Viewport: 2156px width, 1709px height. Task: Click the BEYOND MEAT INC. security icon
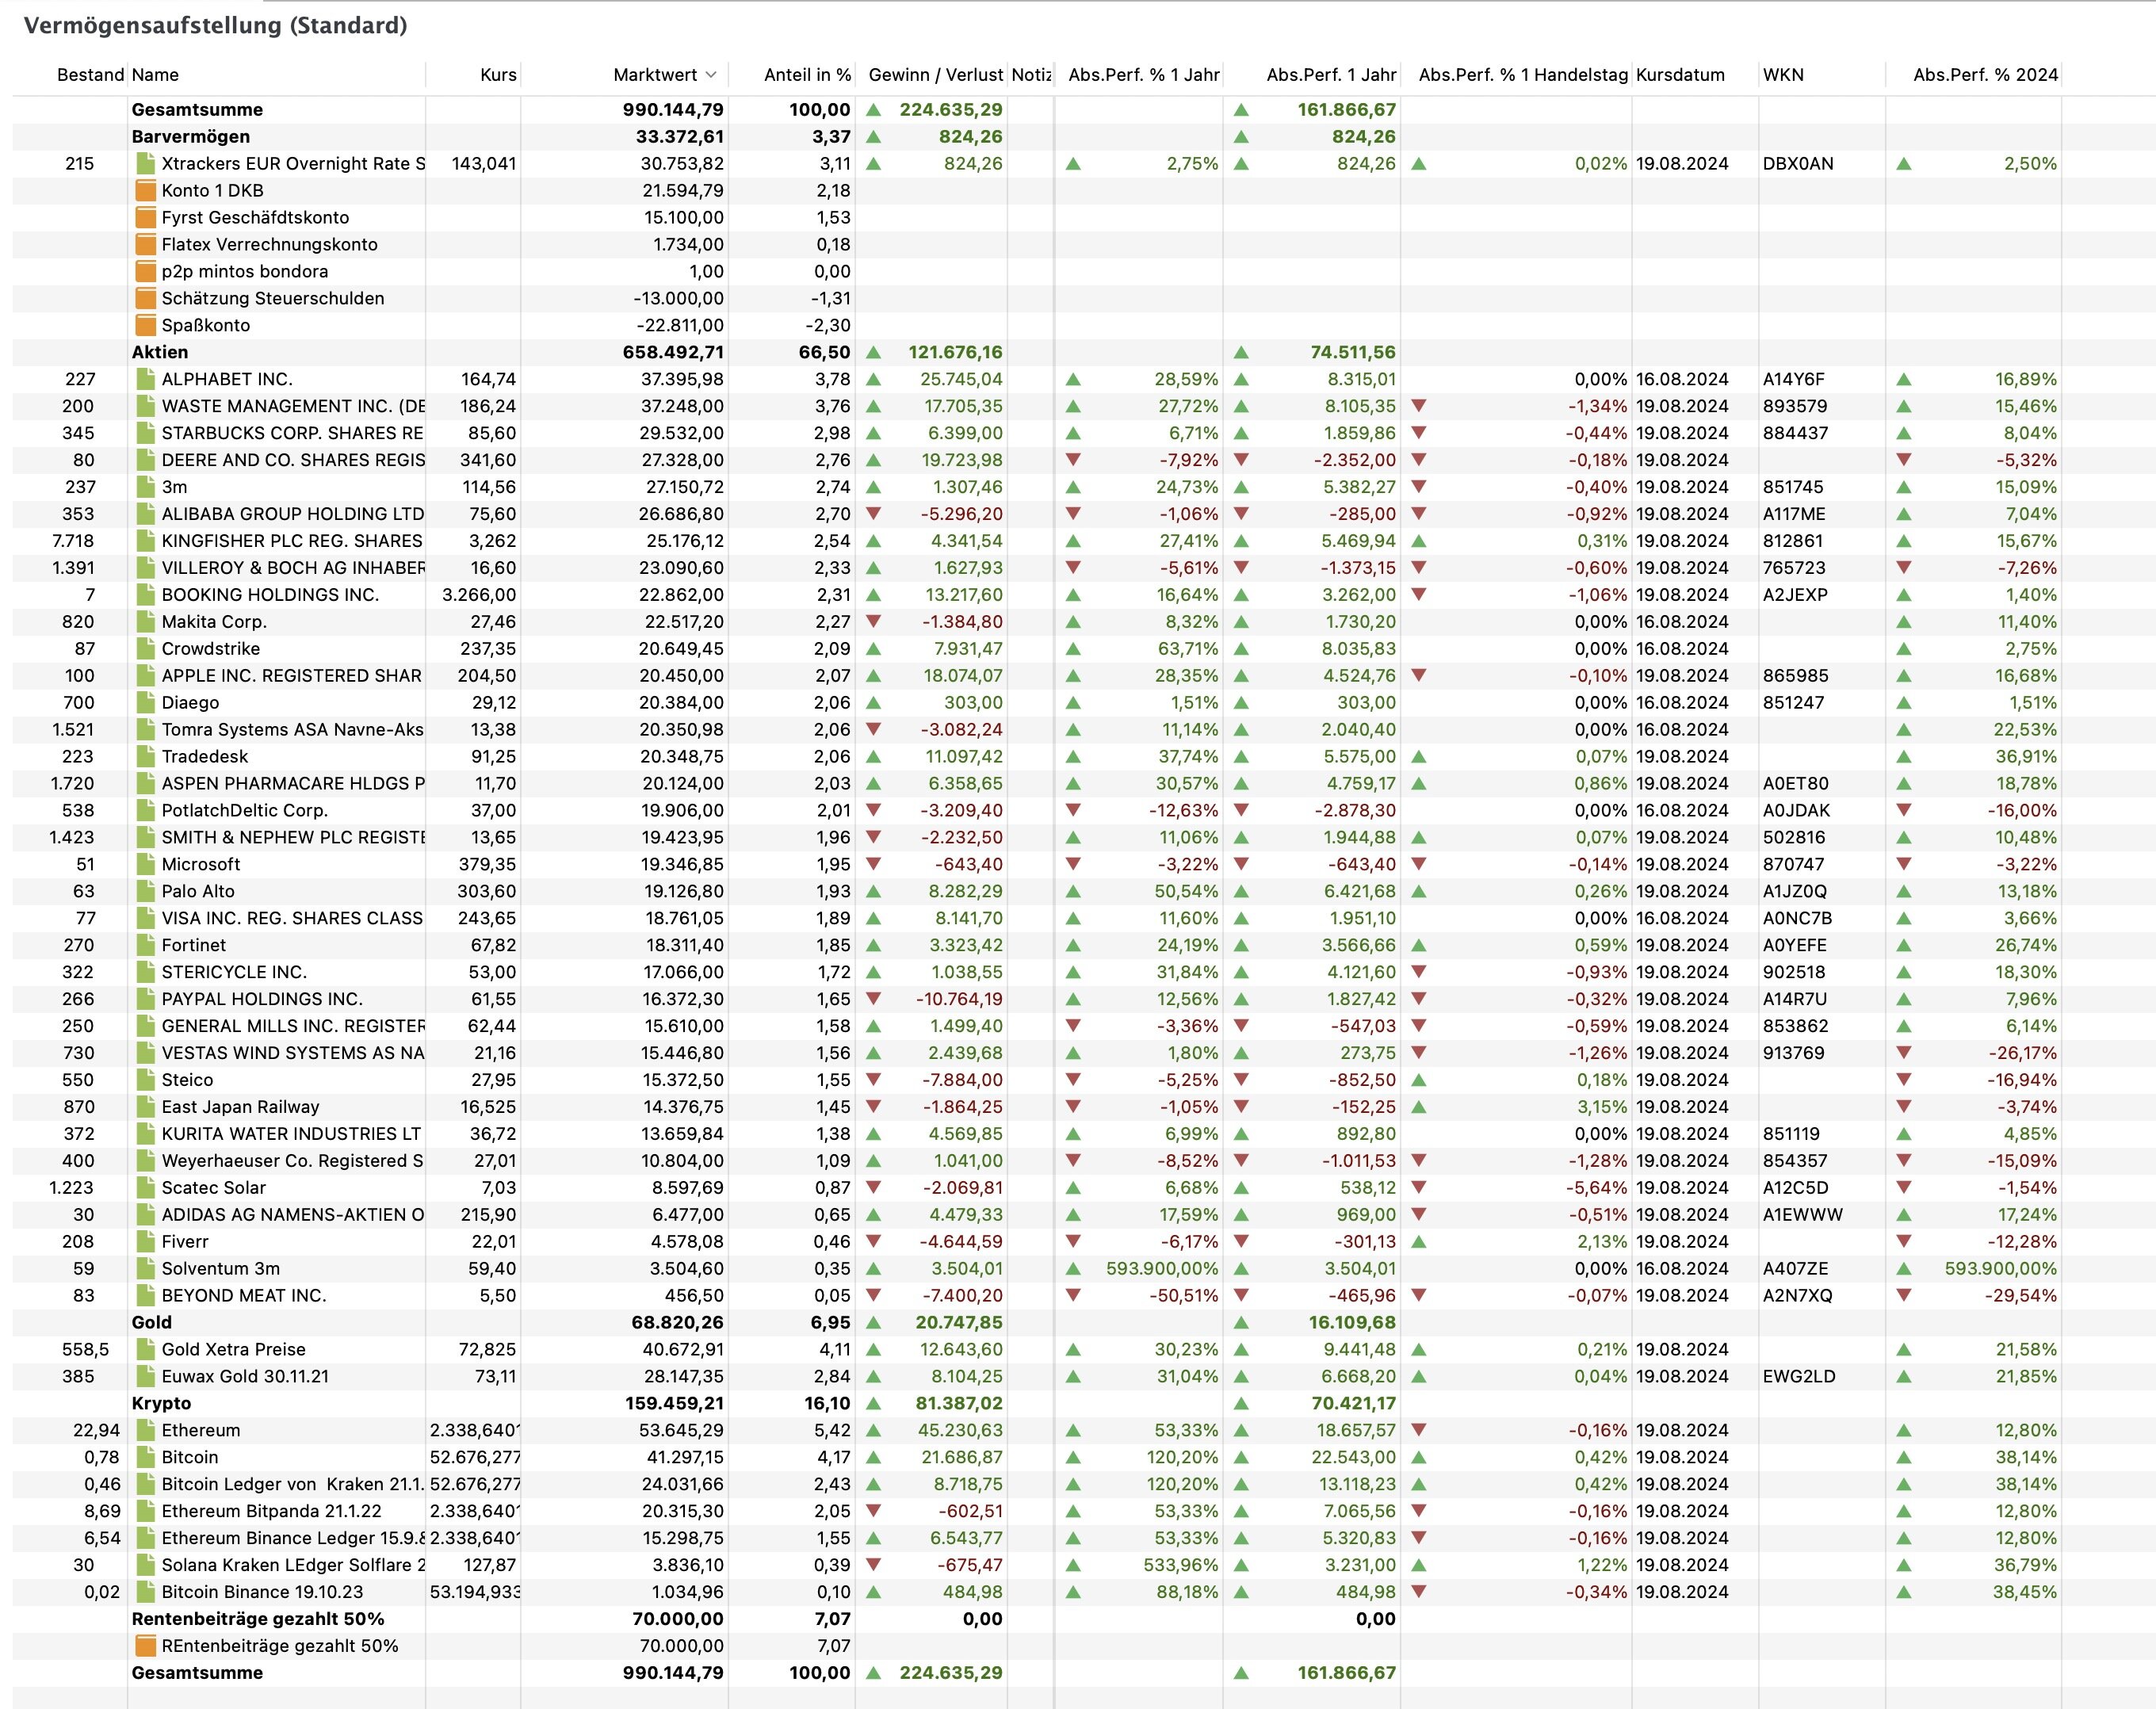[x=146, y=1296]
